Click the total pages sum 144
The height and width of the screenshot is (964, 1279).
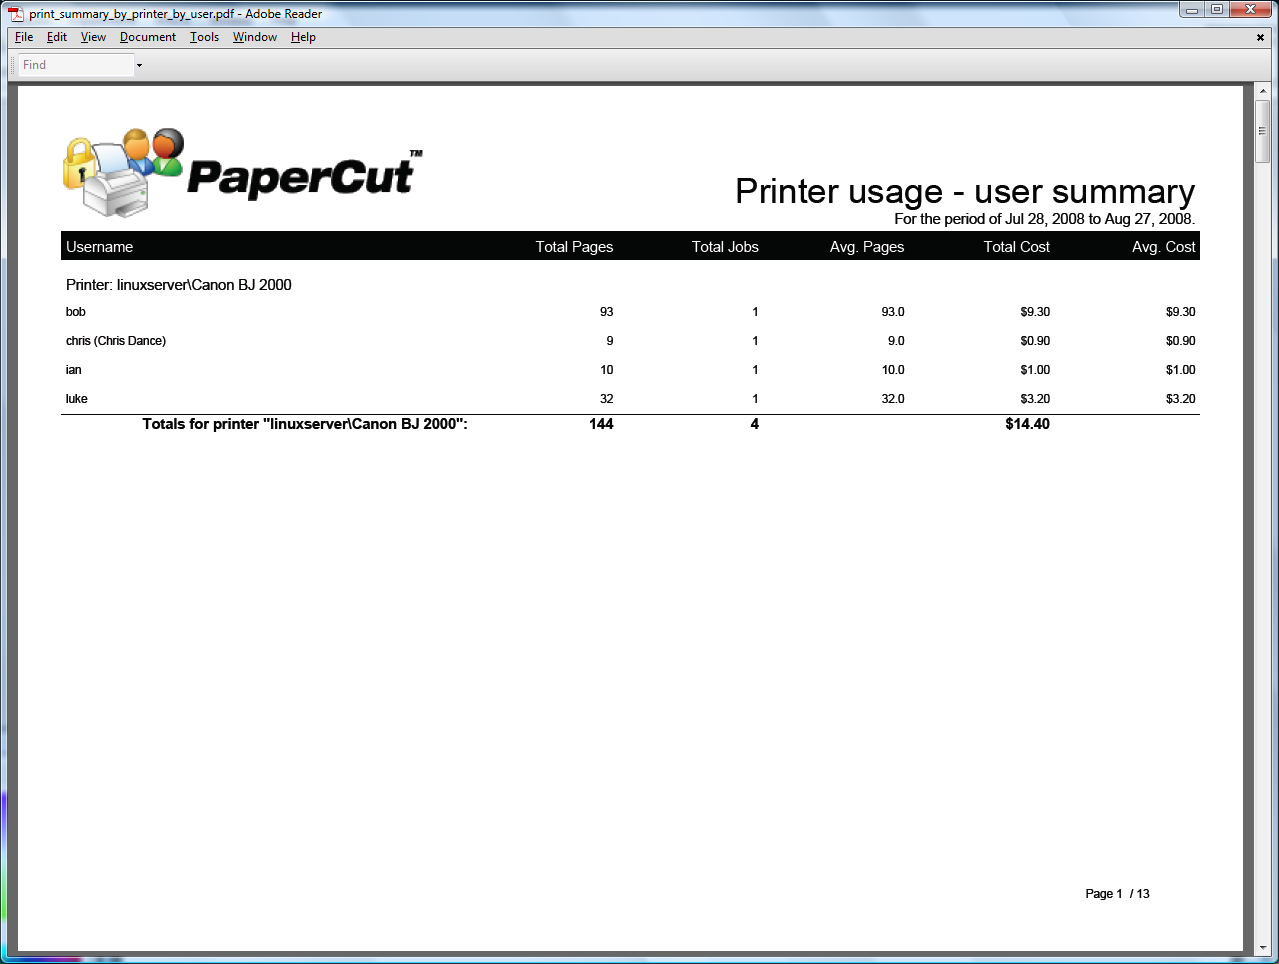coord(601,424)
